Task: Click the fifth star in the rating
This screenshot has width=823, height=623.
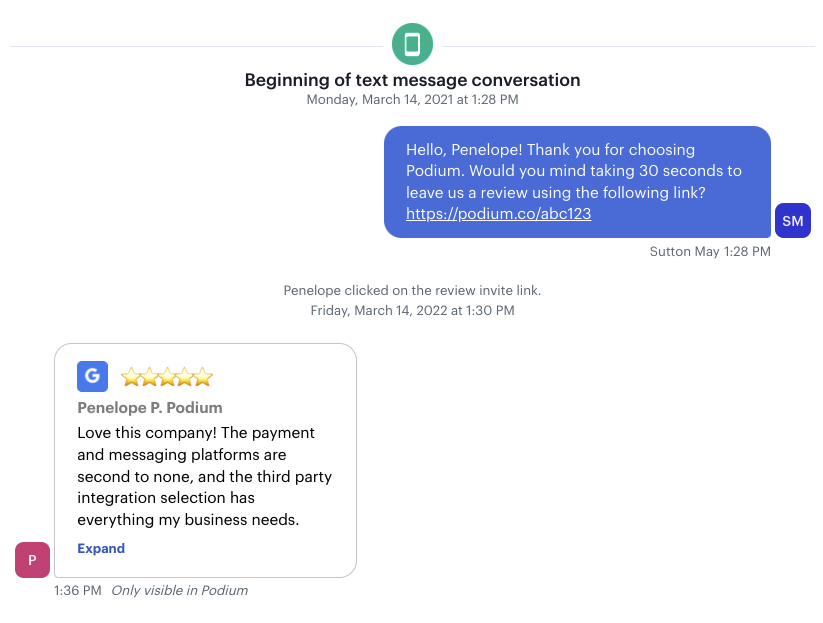Action: click(203, 377)
